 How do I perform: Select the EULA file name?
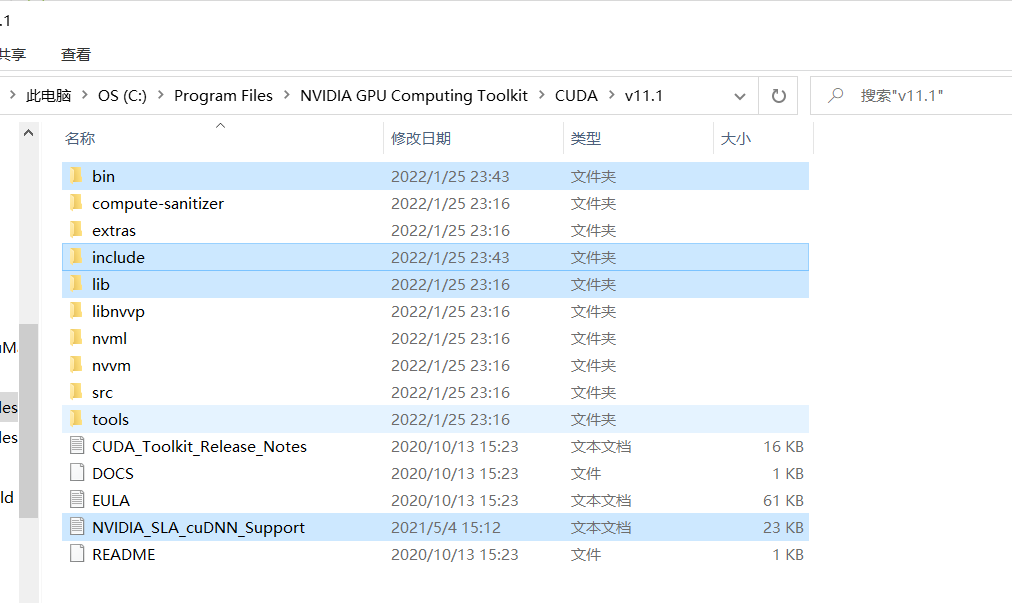click(111, 500)
